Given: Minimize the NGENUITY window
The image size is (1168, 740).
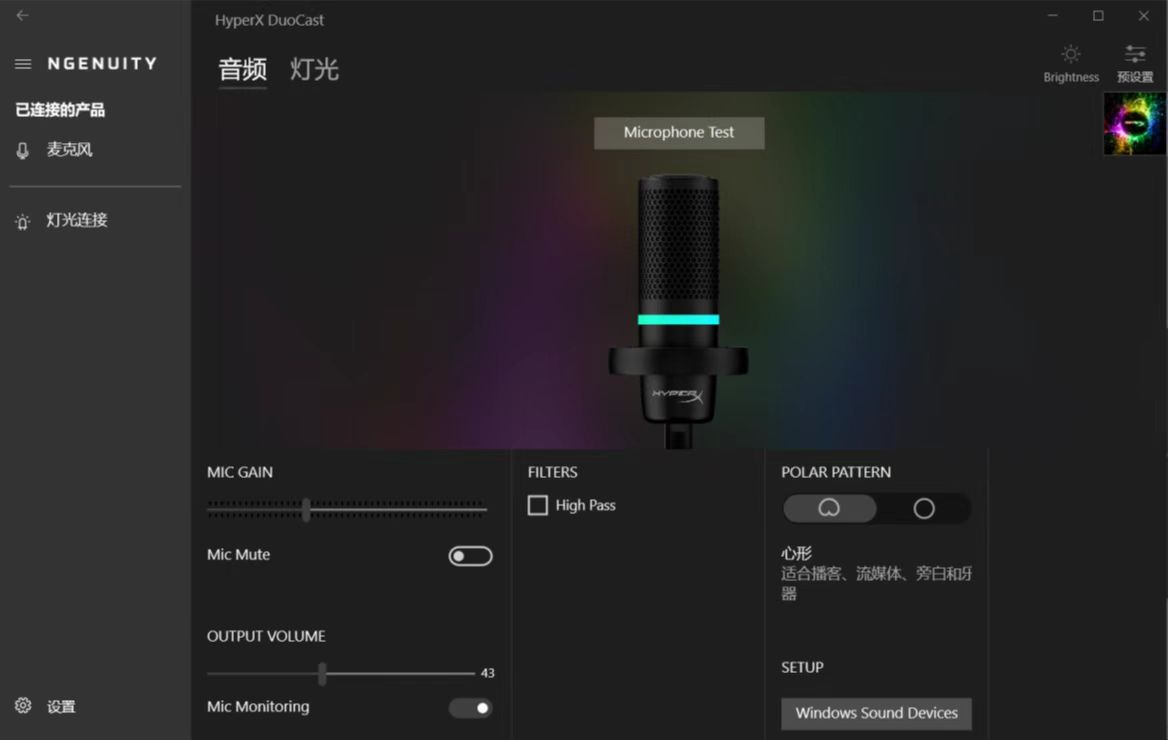Looking at the screenshot, I should (1052, 16).
